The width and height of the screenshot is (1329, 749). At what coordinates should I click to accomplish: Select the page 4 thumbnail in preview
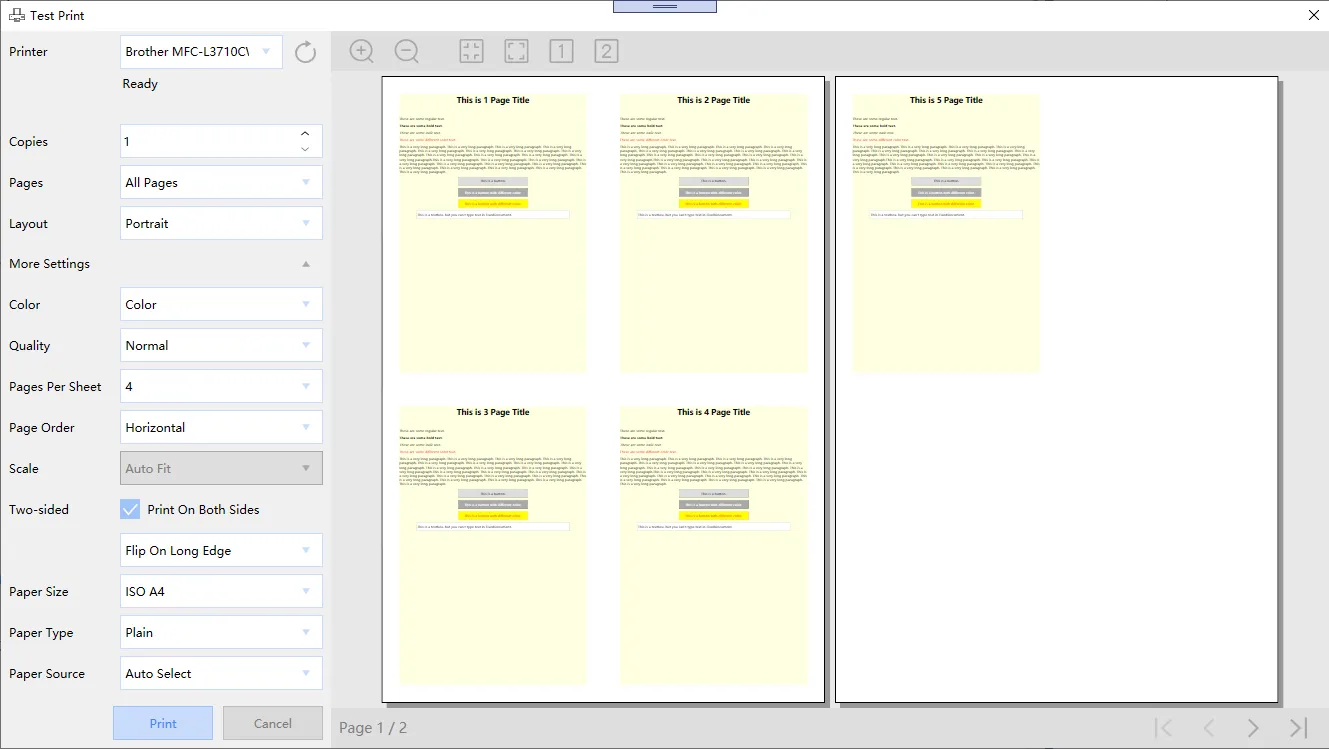pyautogui.click(x=714, y=545)
